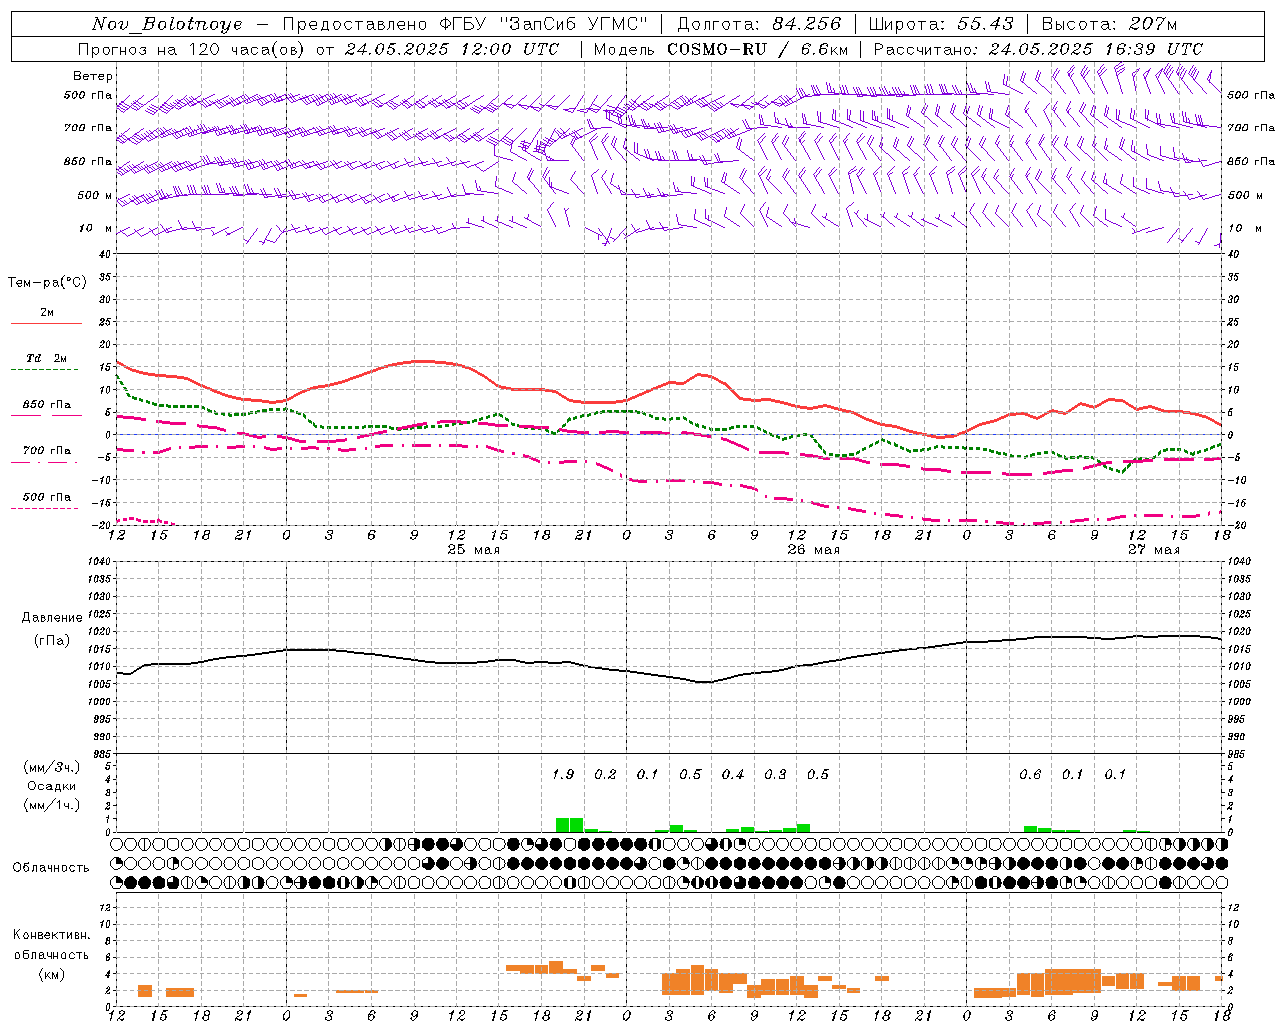The width and height of the screenshot is (1280, 1024).
Task: Click the (мм/3ч.) precipitation unit label
Action: click(52, 767)
